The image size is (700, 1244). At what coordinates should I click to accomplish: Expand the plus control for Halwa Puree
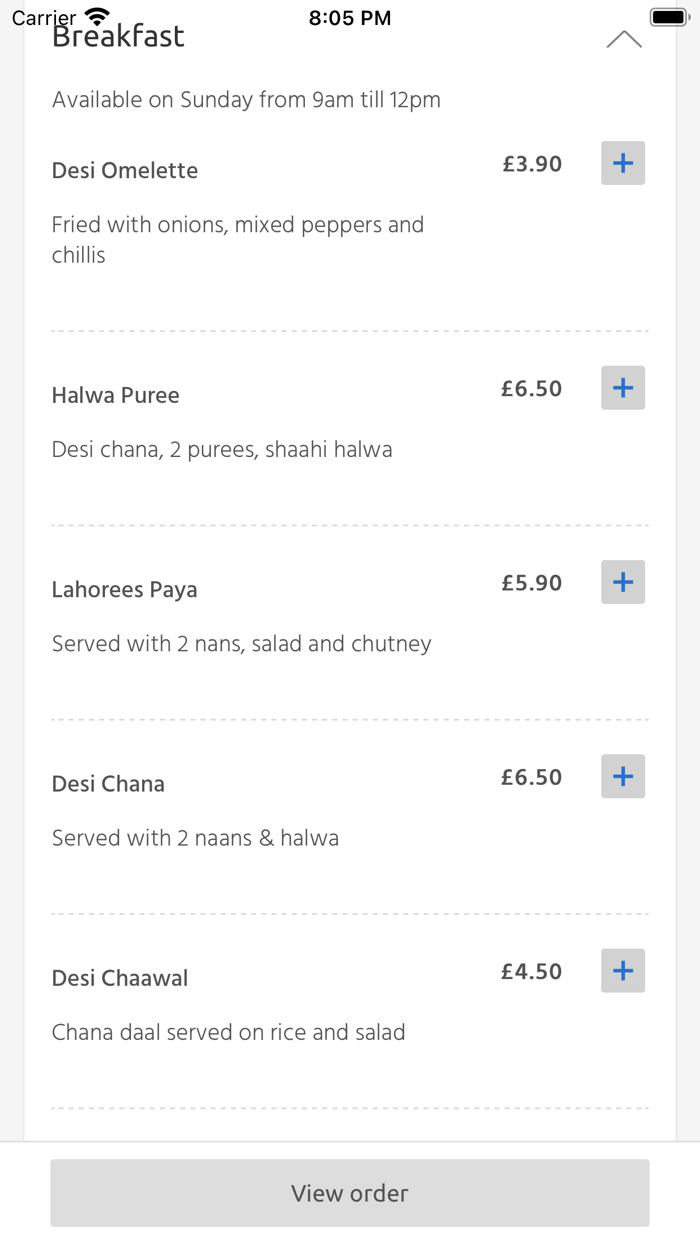tap(622, 388)
